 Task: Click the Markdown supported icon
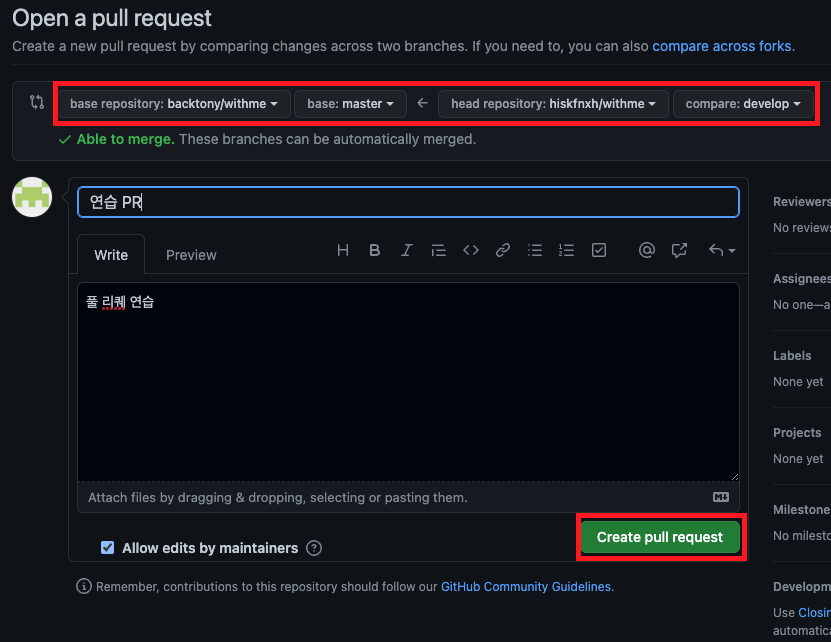click(x=721, y=497)
